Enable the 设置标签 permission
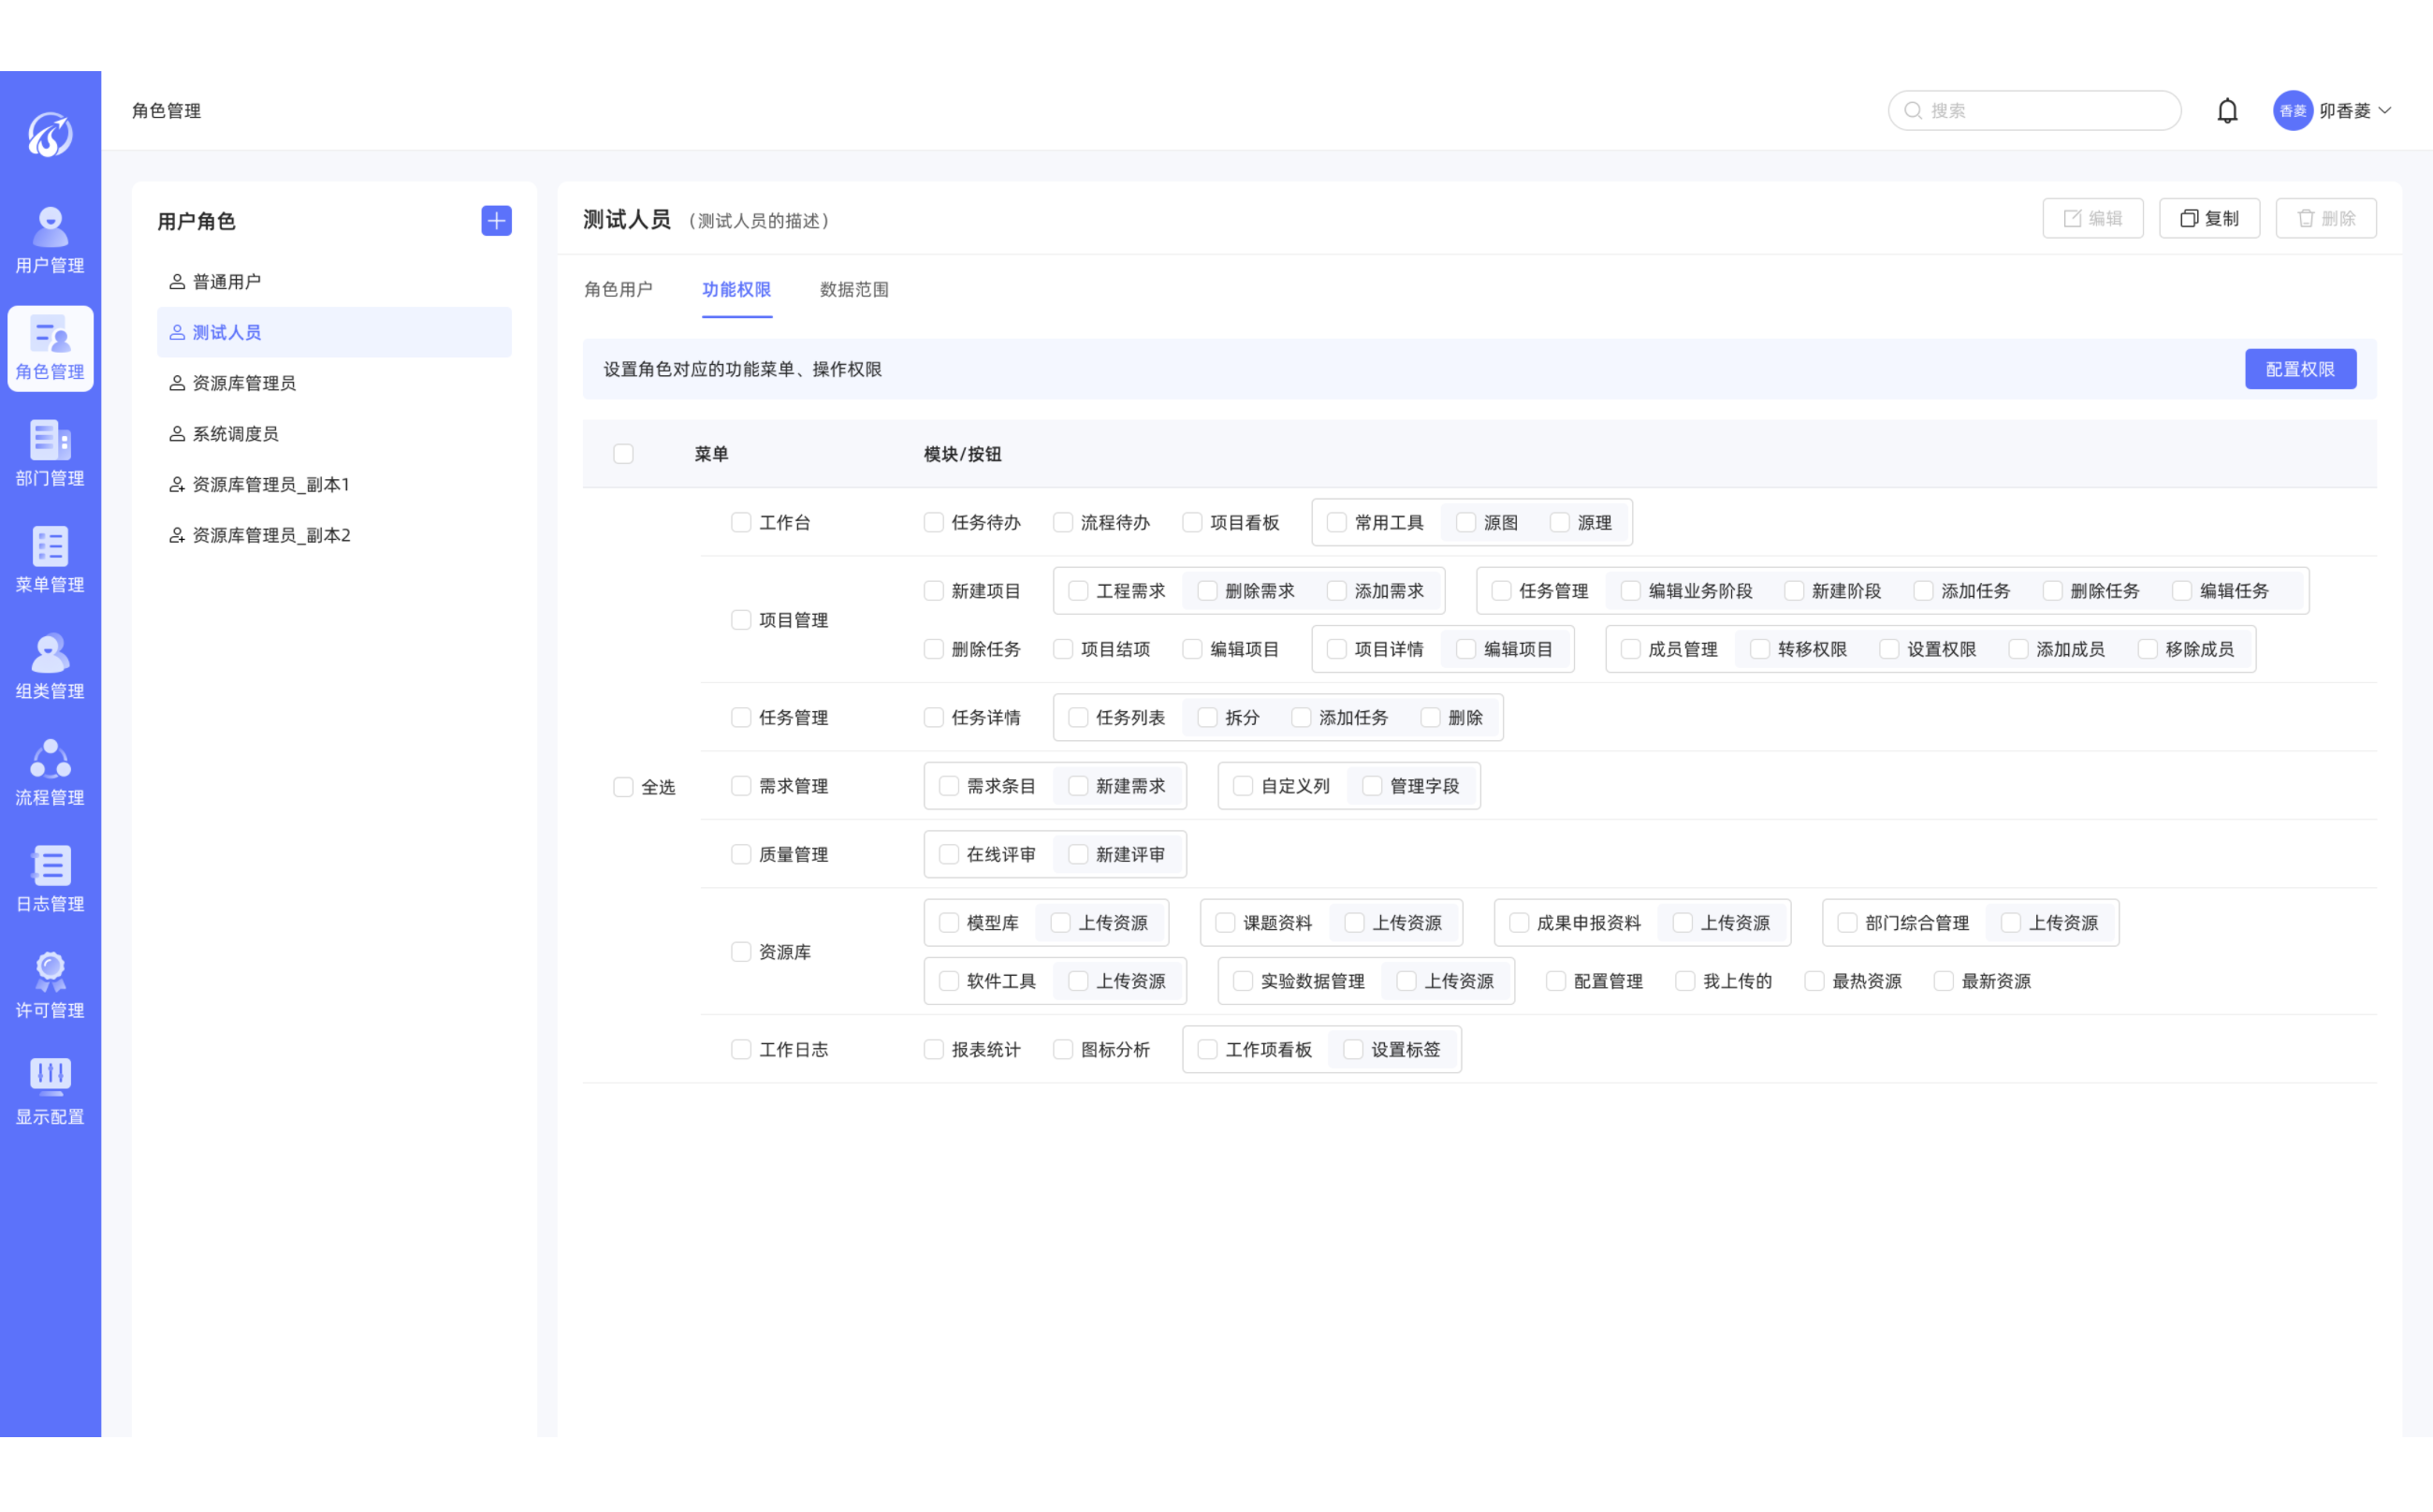The image size is (2433, 1512). (1353, 1049)
